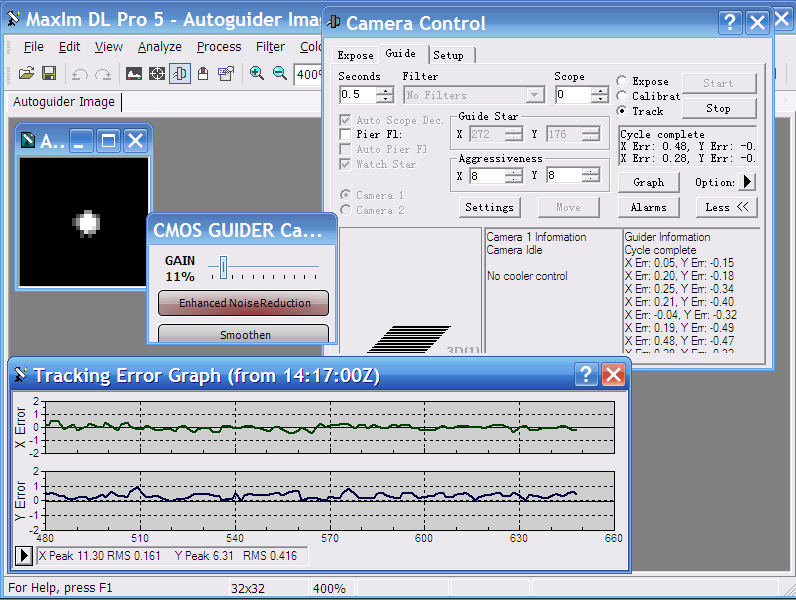
Task: Redo the action via toolbar arrow
Action: (x=103, y=74)
